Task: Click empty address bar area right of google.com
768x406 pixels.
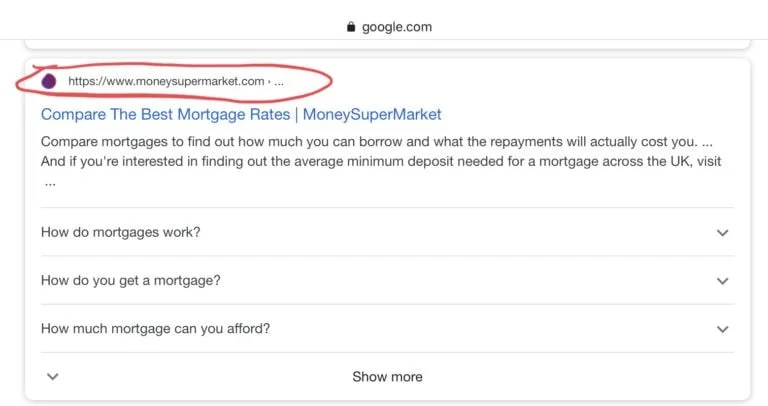Action: [600, 27]
